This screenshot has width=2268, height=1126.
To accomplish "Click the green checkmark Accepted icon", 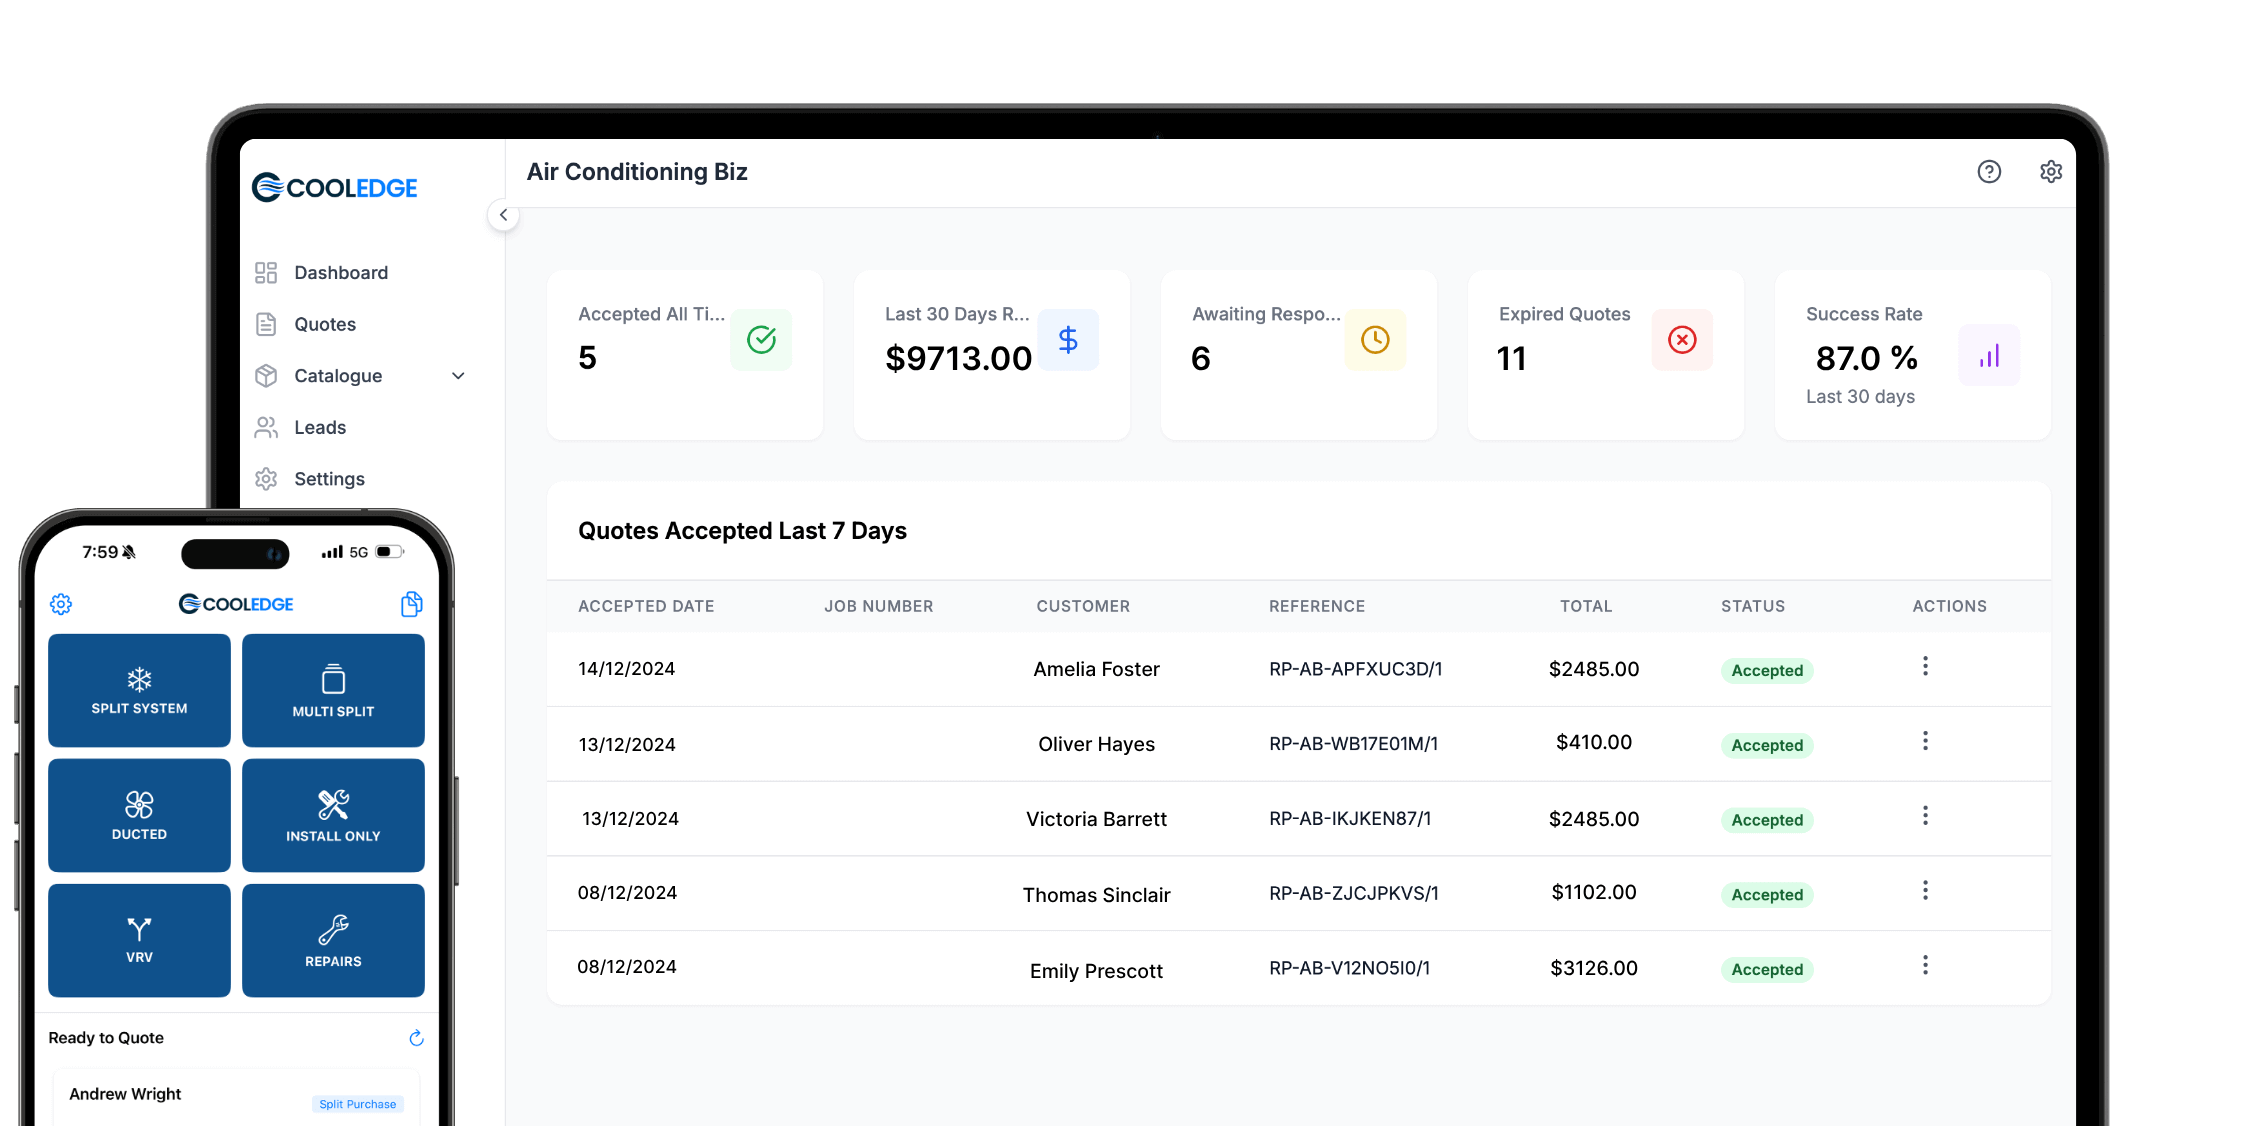I will (x=761, y=340).
